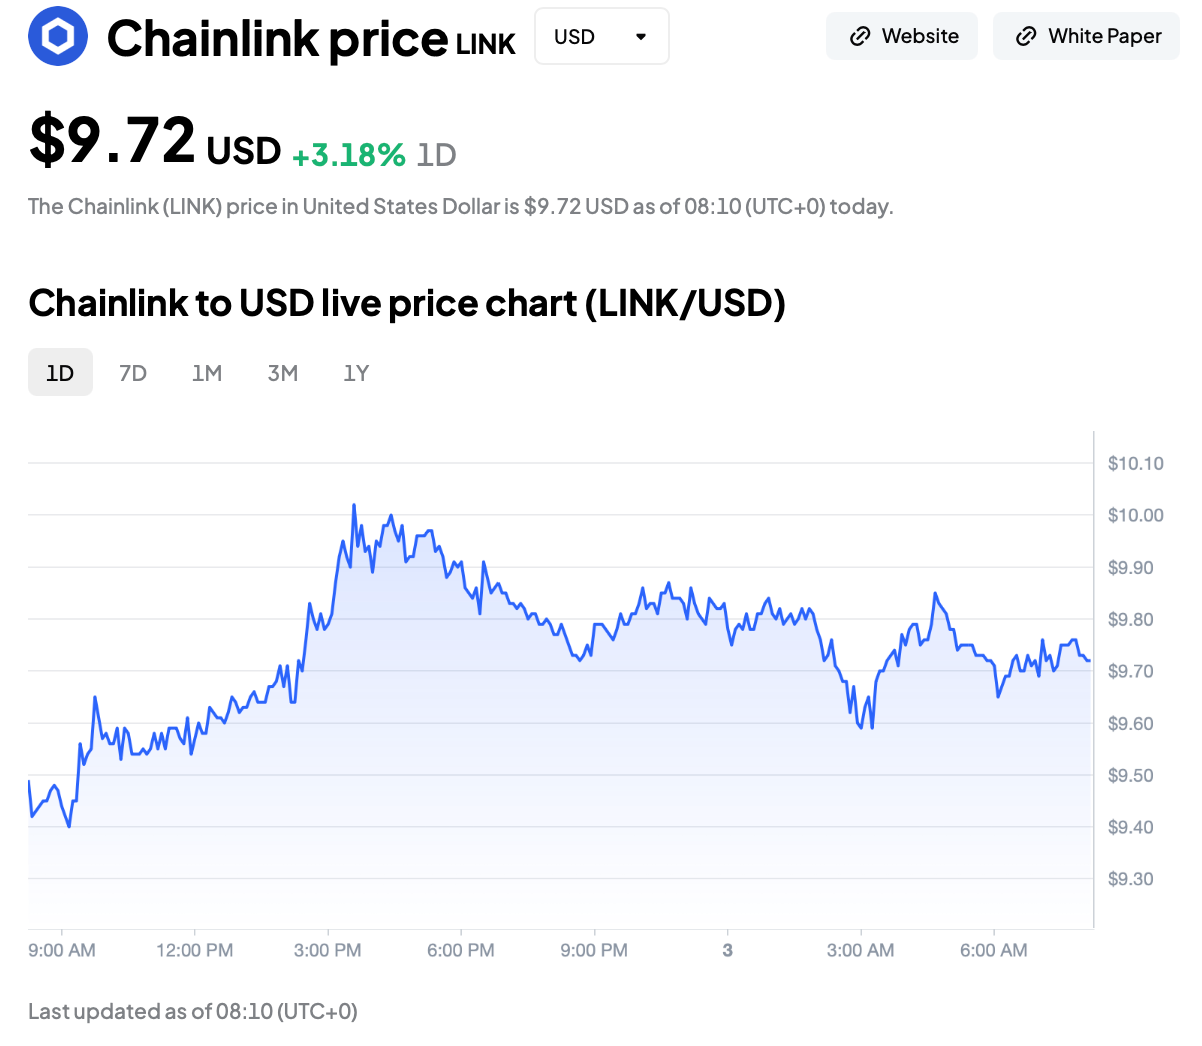
Task: Click the day 3 date marker on axis
Action: (727, 950)
